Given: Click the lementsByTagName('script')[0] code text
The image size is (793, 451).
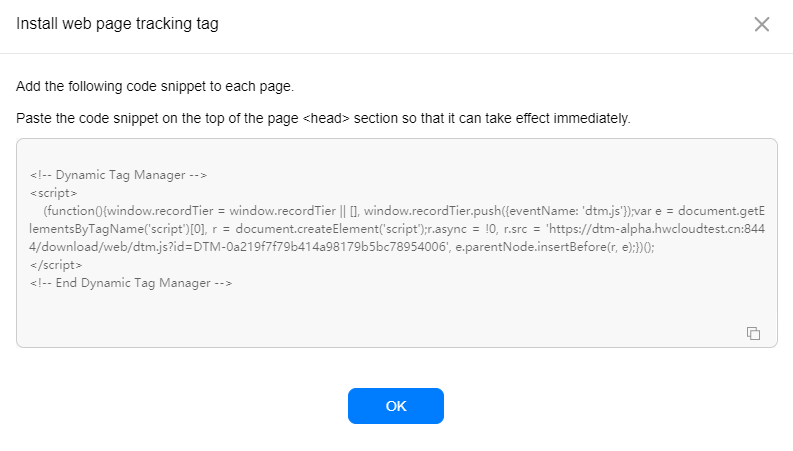Looking at the screenshot, I should coord(117,229).
